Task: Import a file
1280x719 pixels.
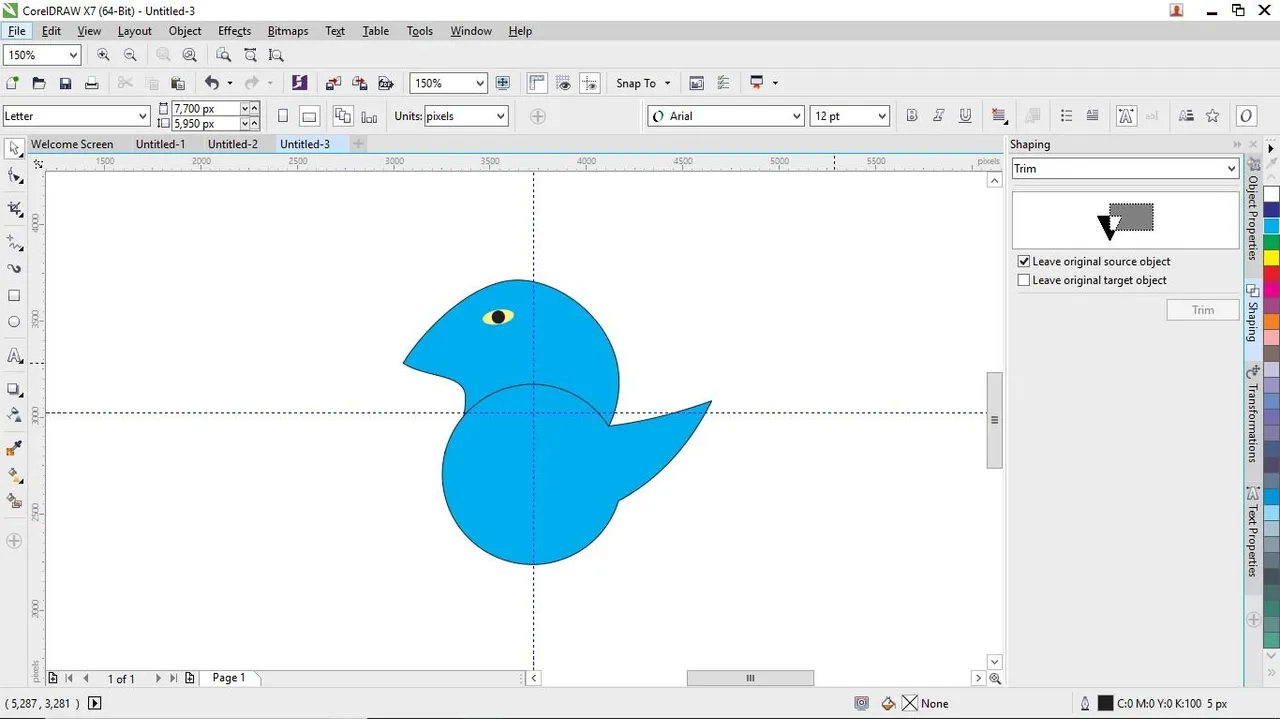Action: pyautogui.click(x=333, y=83)
